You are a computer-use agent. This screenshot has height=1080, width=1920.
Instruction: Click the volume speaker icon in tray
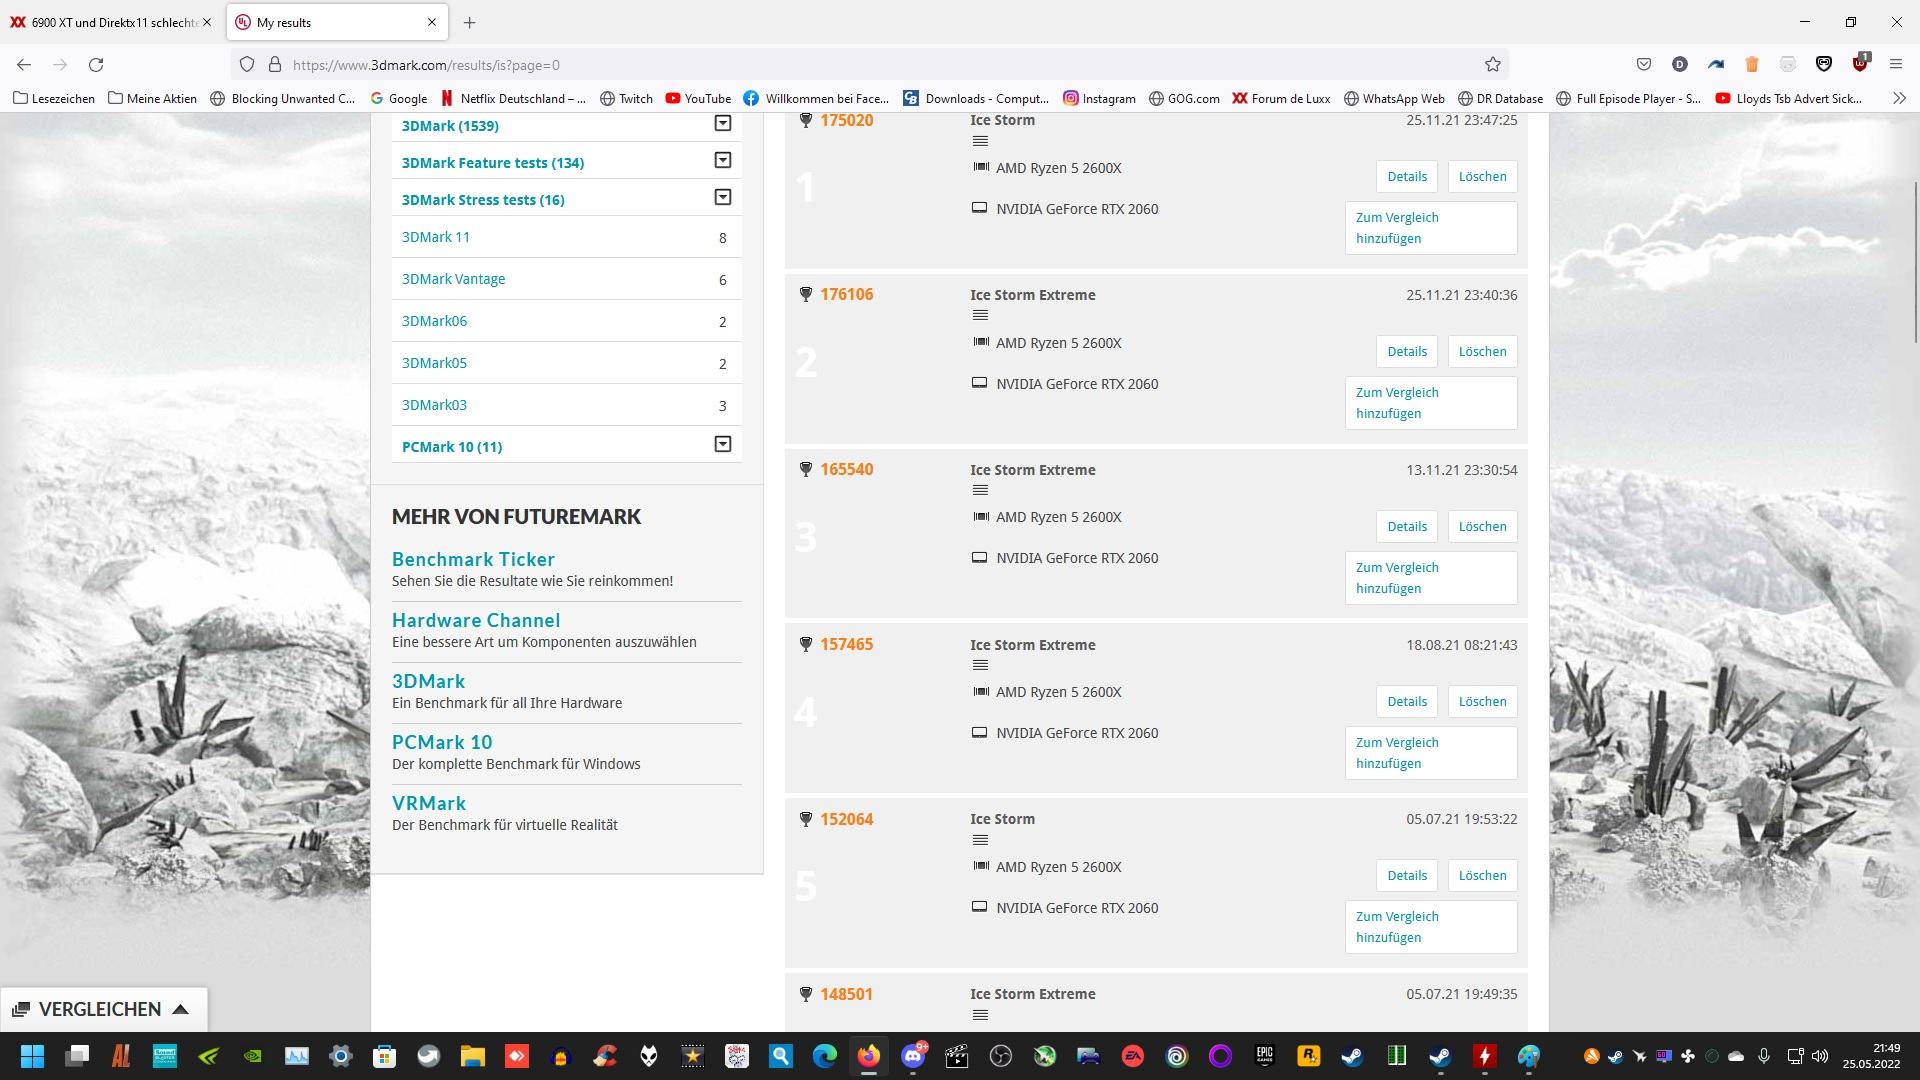(1820, 1056)
